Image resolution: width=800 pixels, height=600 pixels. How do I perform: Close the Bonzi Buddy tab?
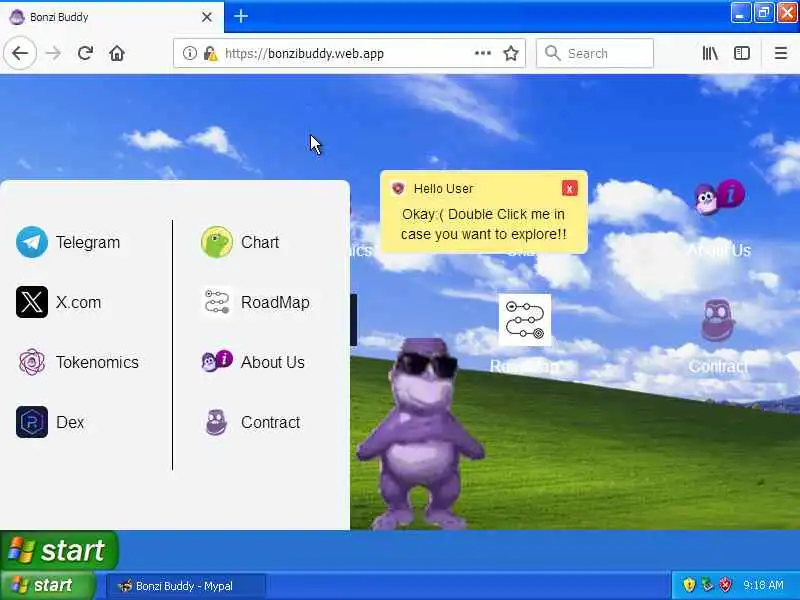click(x=207, y=17)
